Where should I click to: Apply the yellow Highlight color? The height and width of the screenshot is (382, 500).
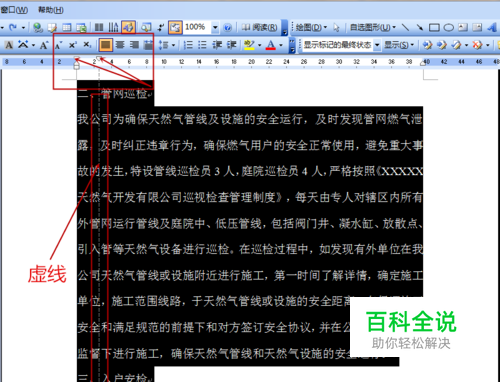[249, 45]
